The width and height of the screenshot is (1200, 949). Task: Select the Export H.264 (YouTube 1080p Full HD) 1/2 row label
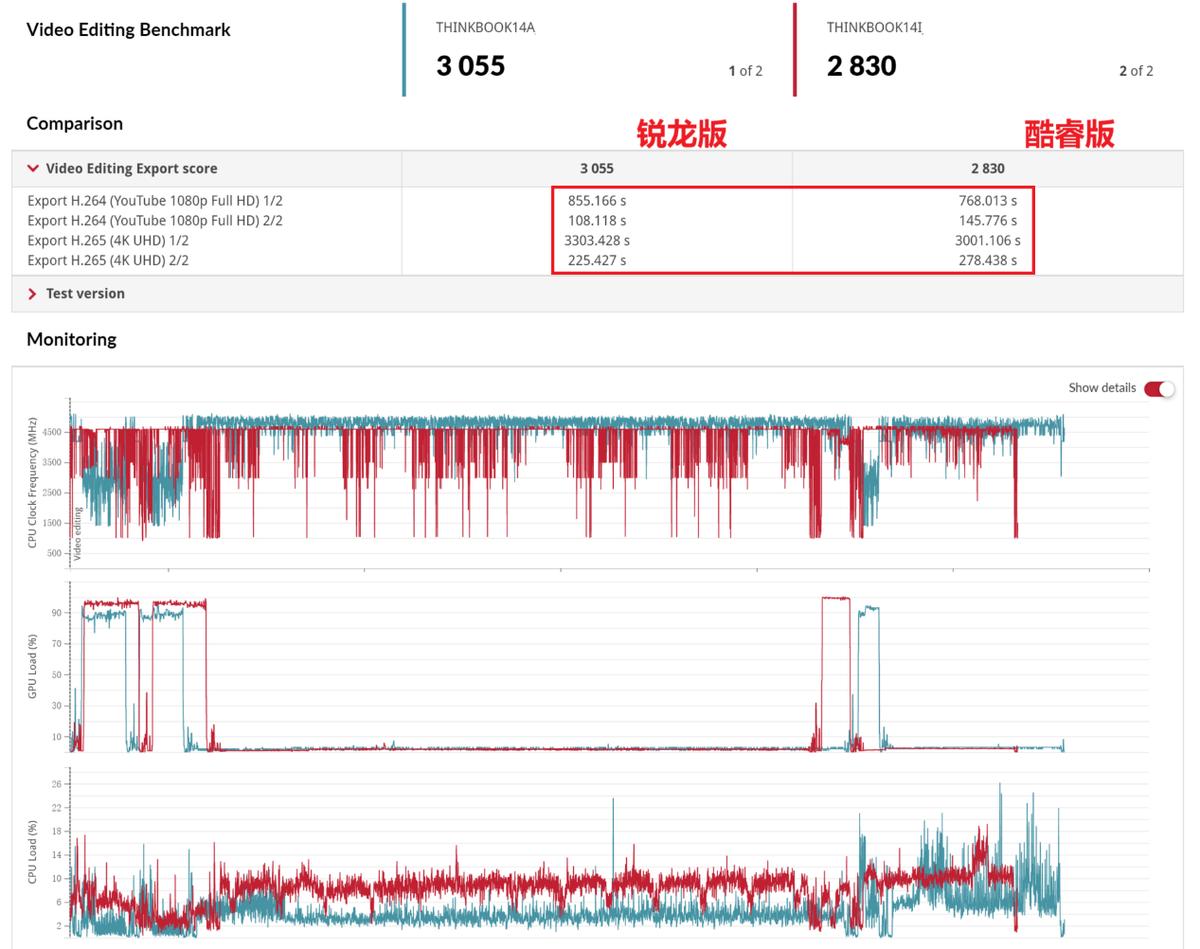point(155,201)
